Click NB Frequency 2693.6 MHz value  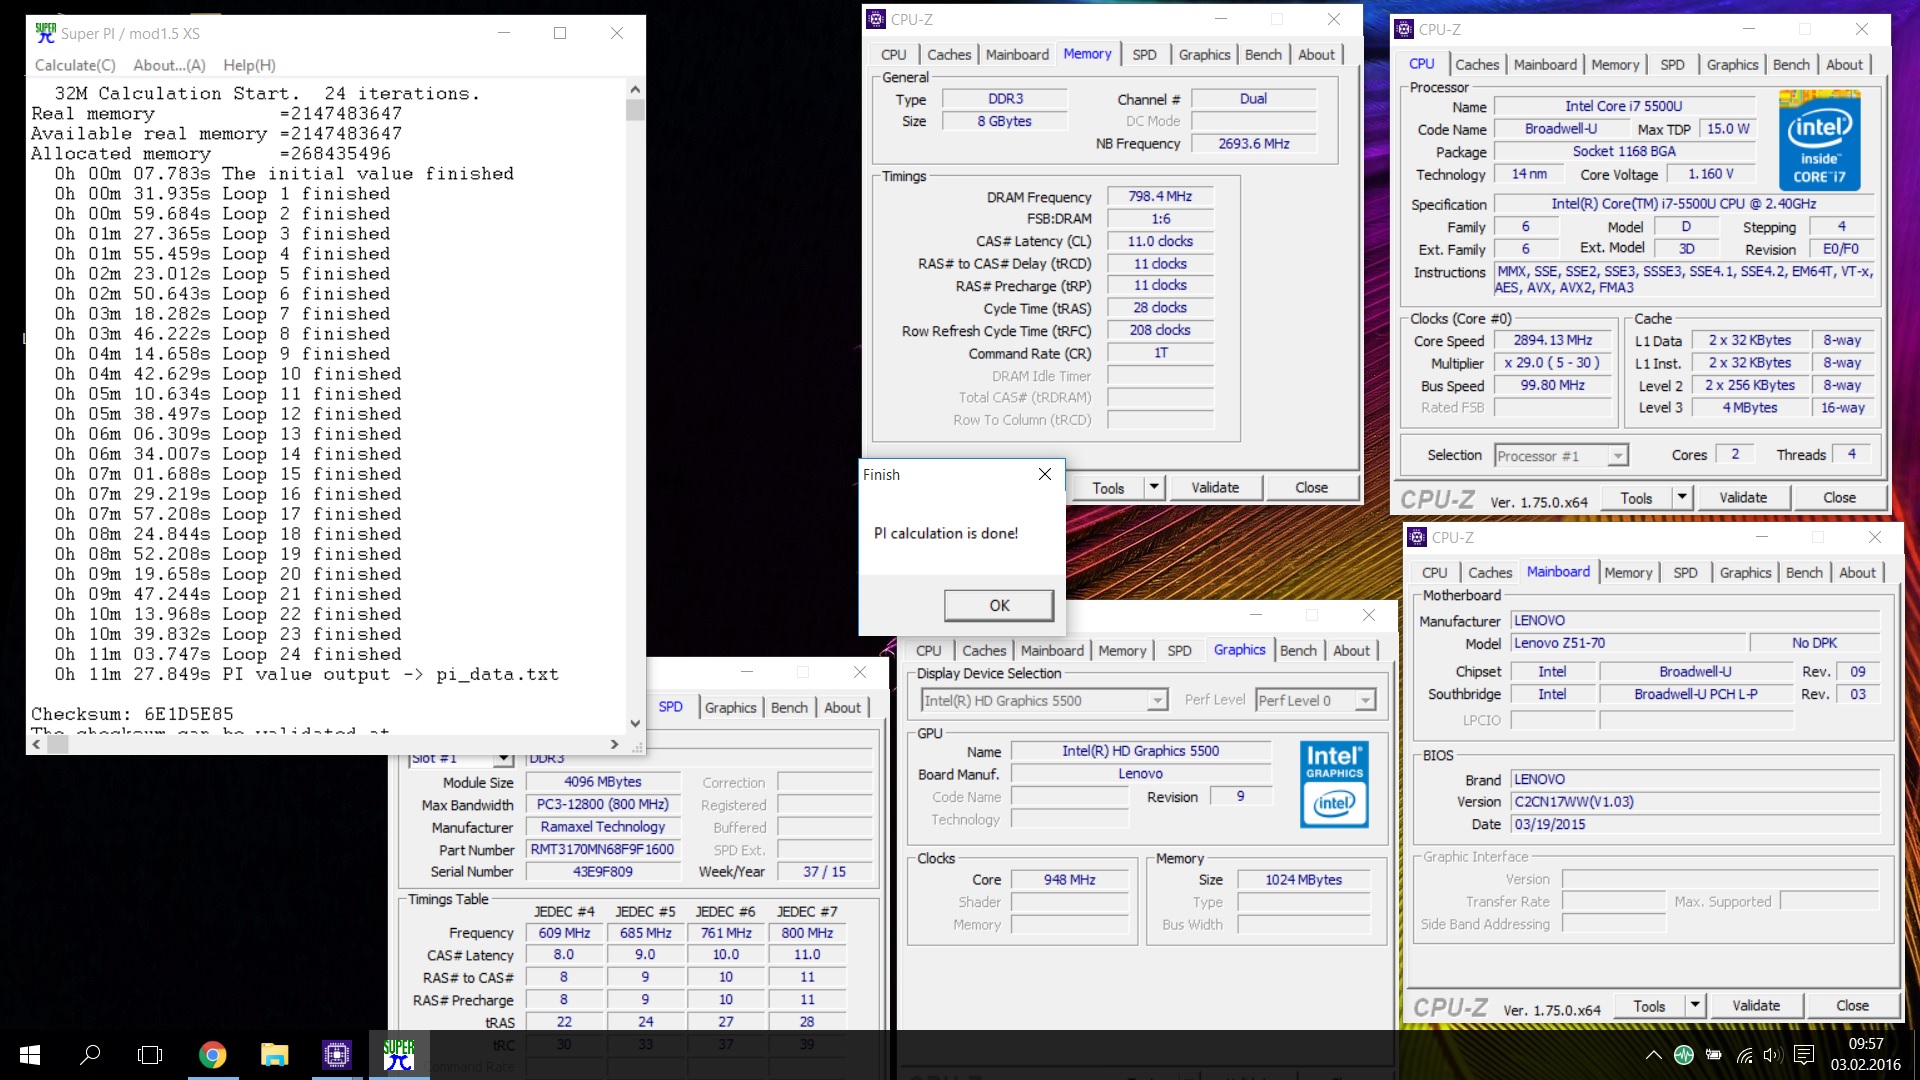[1254, 144]
